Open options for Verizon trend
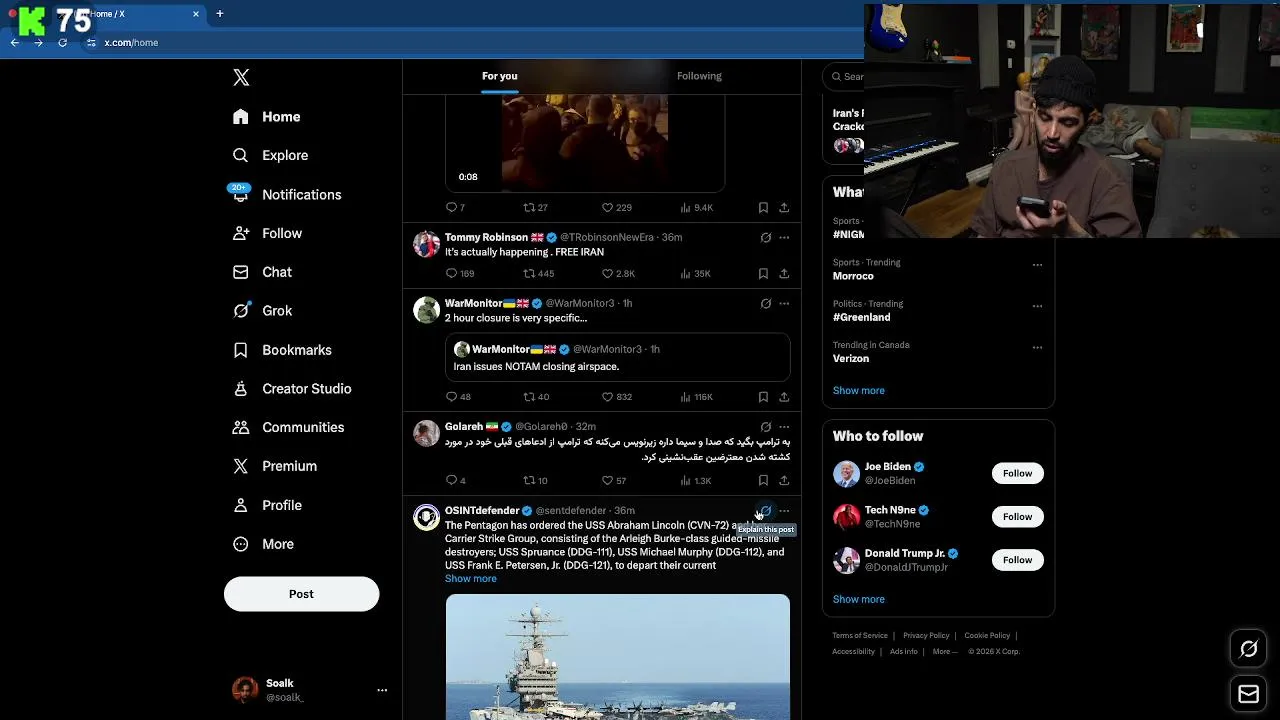 [x=1037, y=347]
